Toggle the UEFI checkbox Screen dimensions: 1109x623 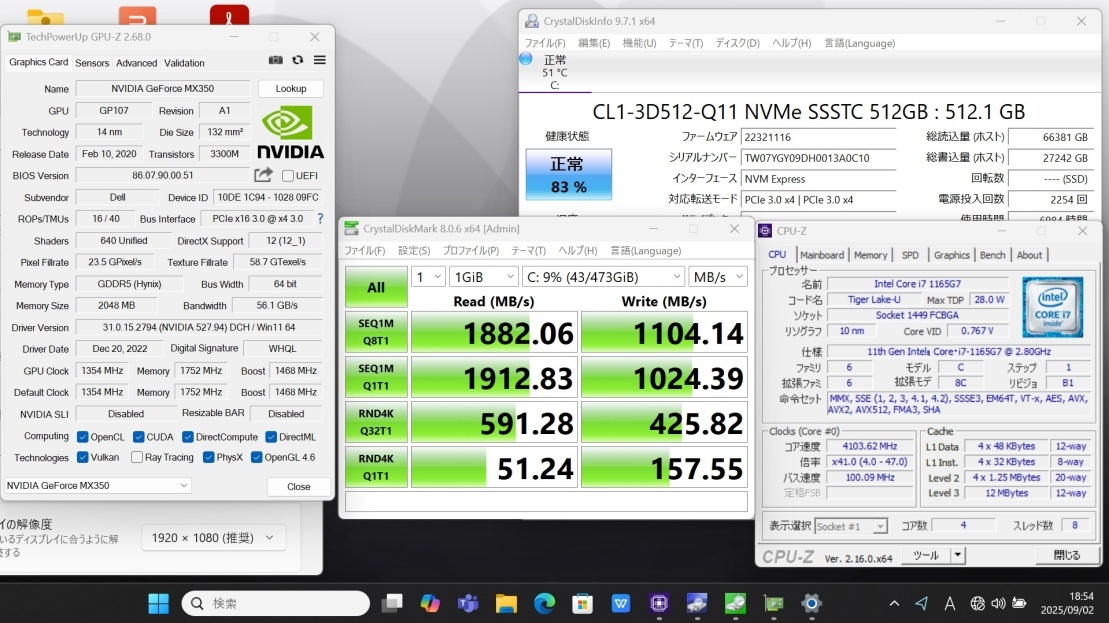coord(288,176)
